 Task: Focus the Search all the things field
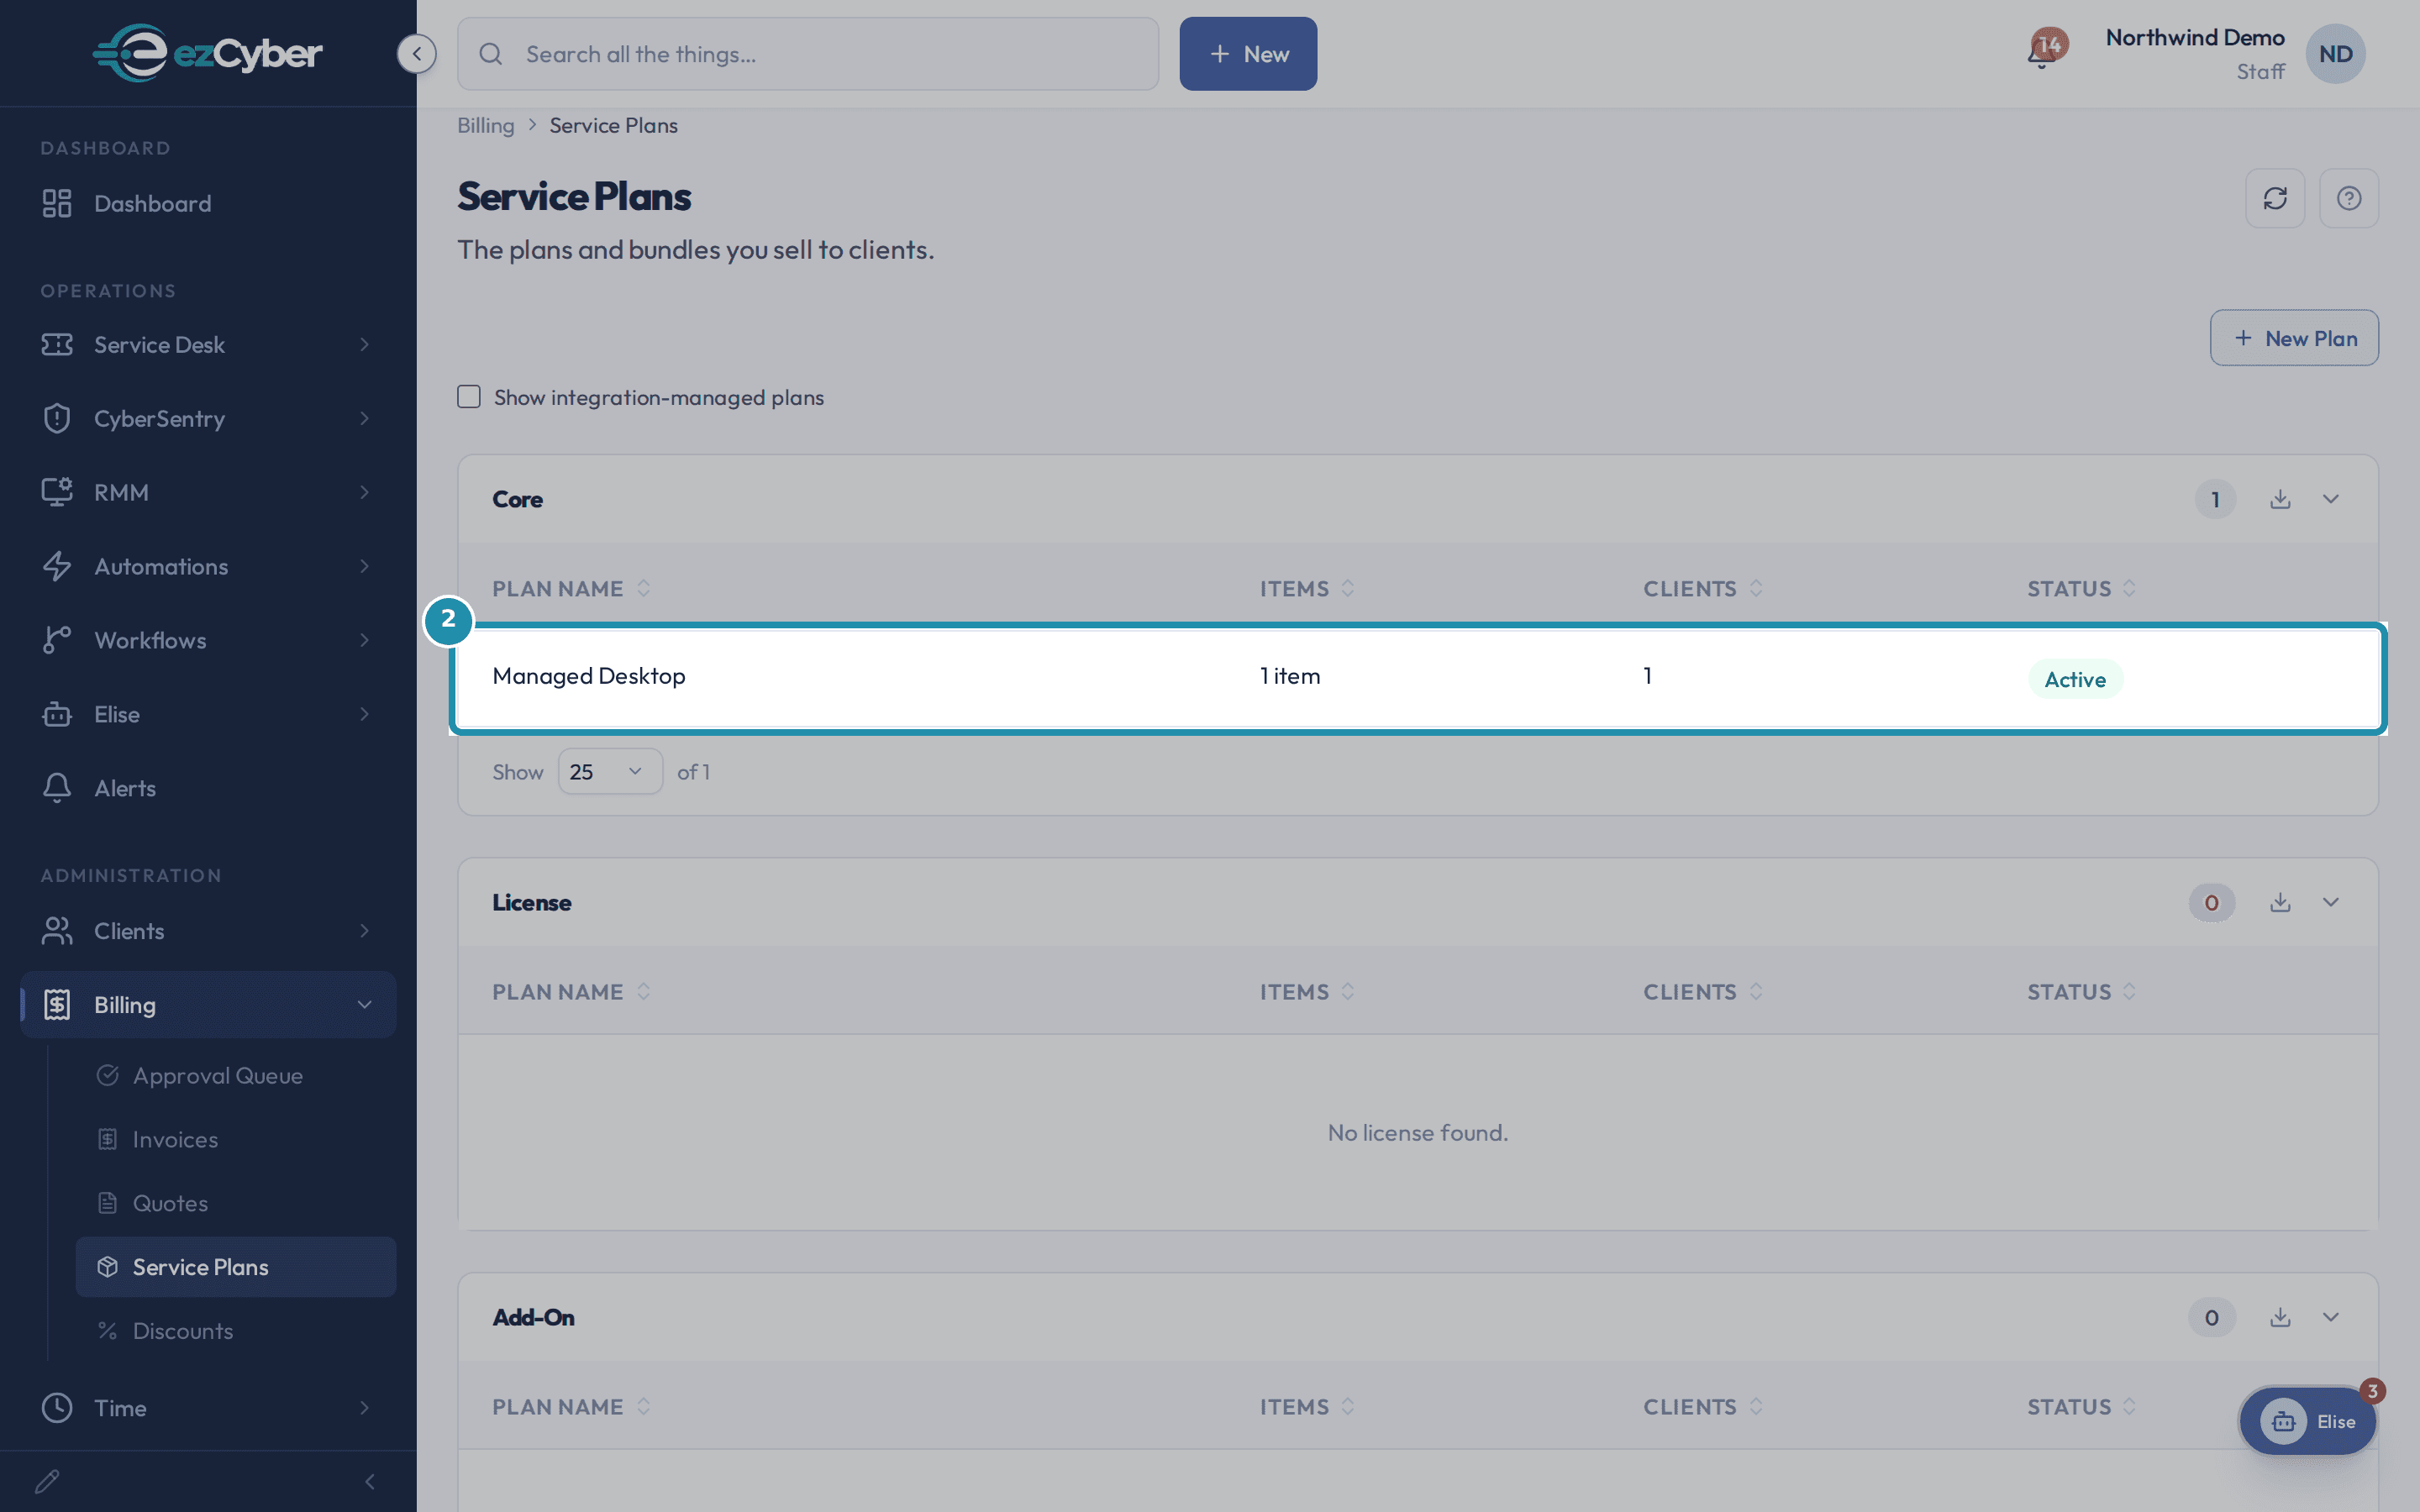[x=808, y=54]
